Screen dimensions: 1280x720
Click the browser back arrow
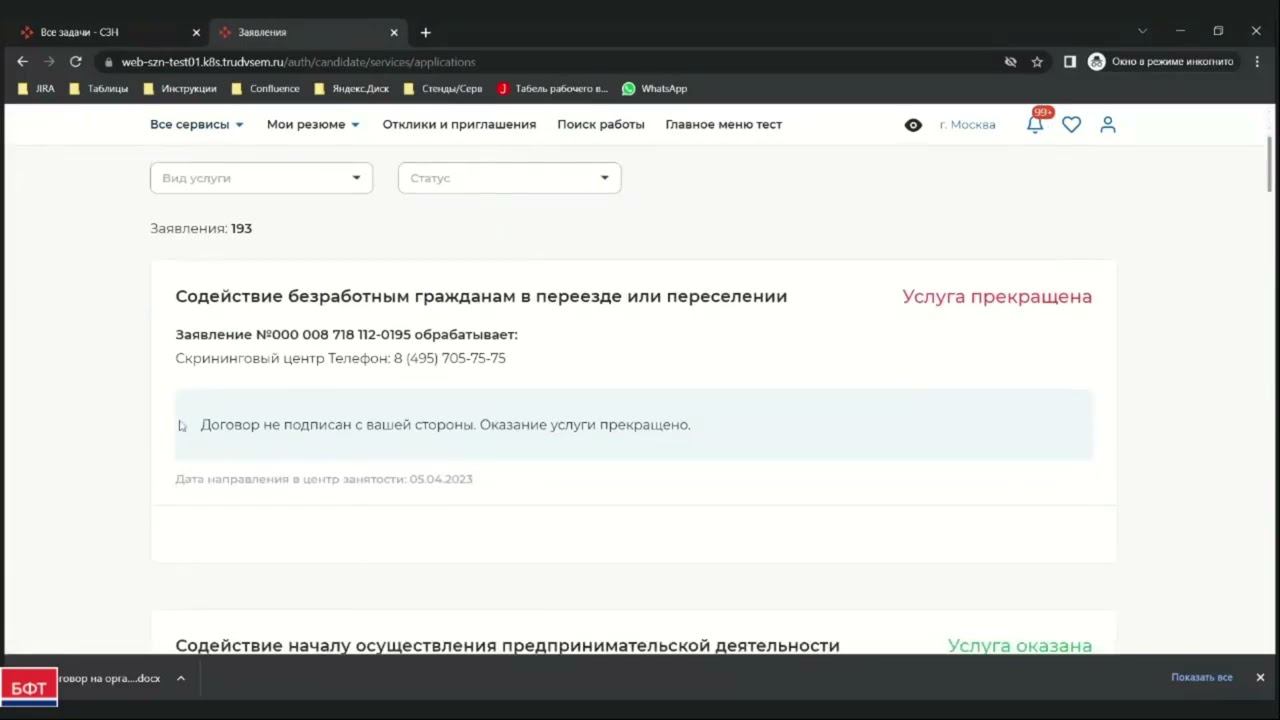23,61
